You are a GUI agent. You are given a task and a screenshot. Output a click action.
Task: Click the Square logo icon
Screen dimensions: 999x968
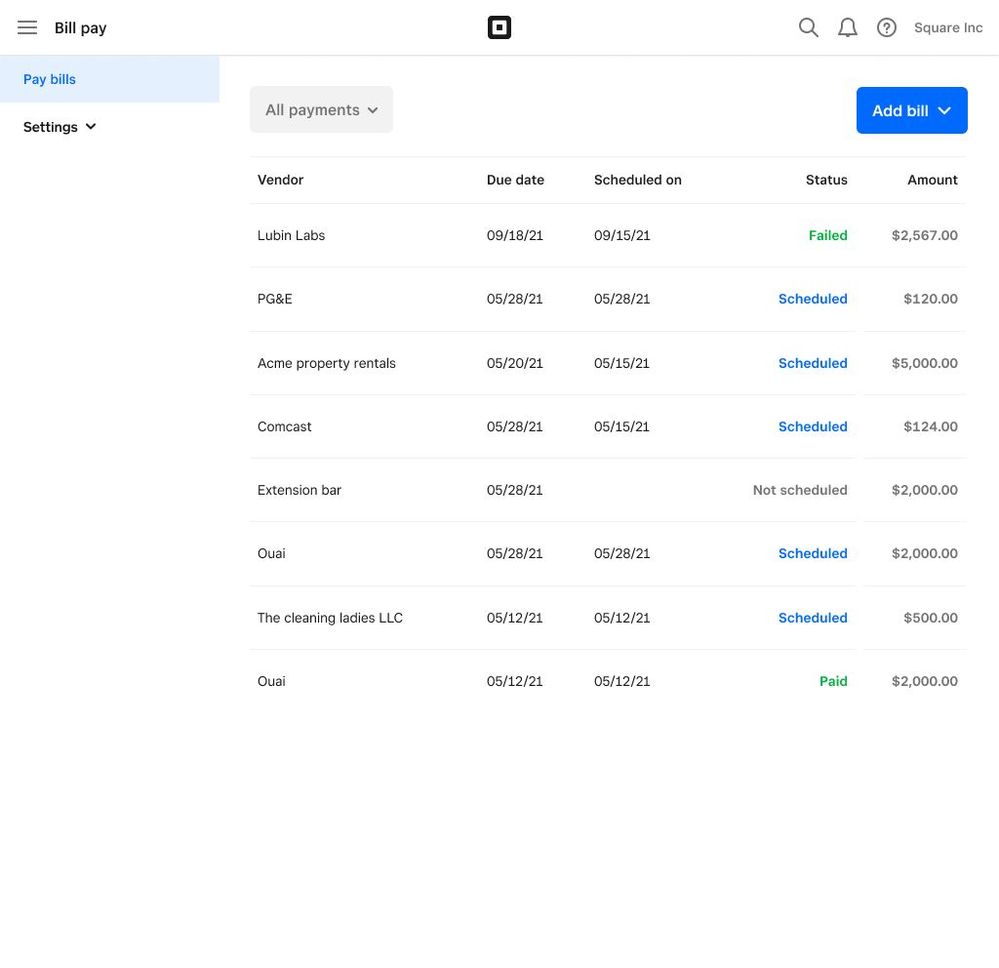pos(499,28)
